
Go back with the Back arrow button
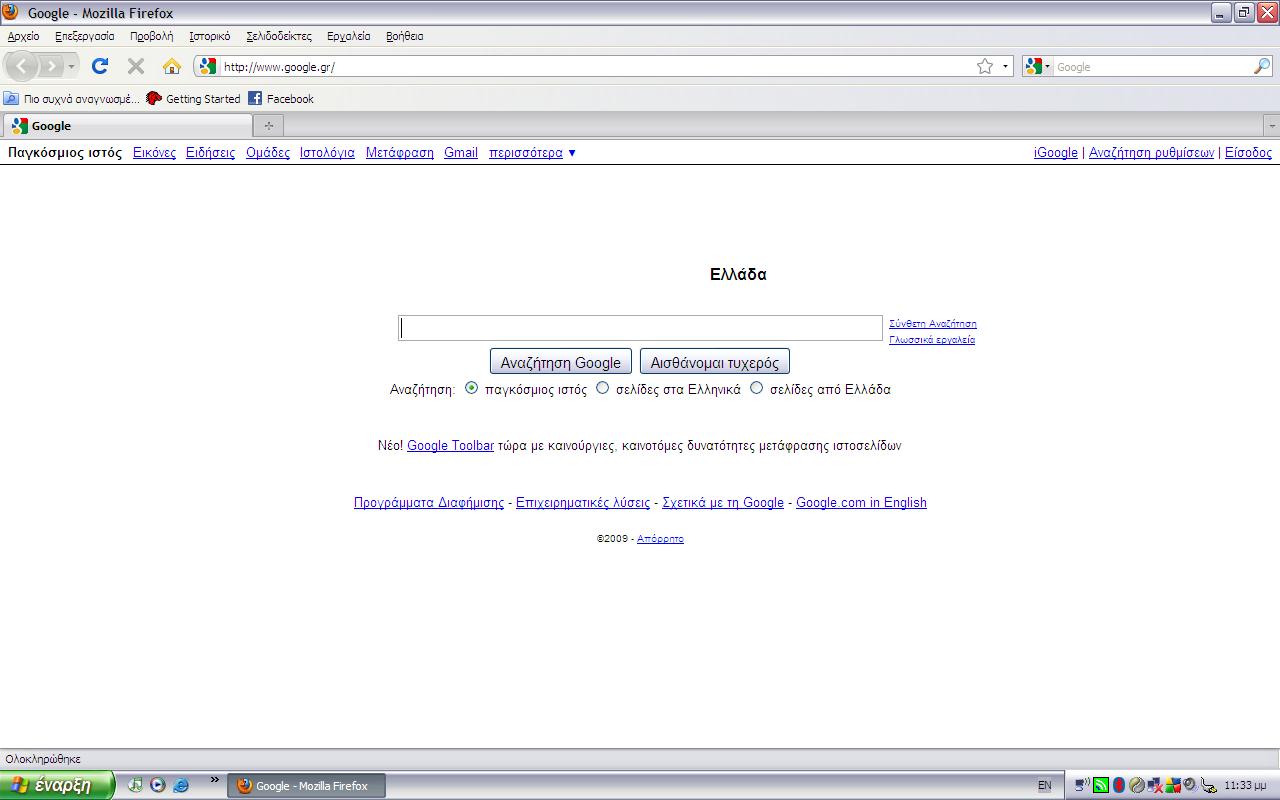[x=22, y=67]
